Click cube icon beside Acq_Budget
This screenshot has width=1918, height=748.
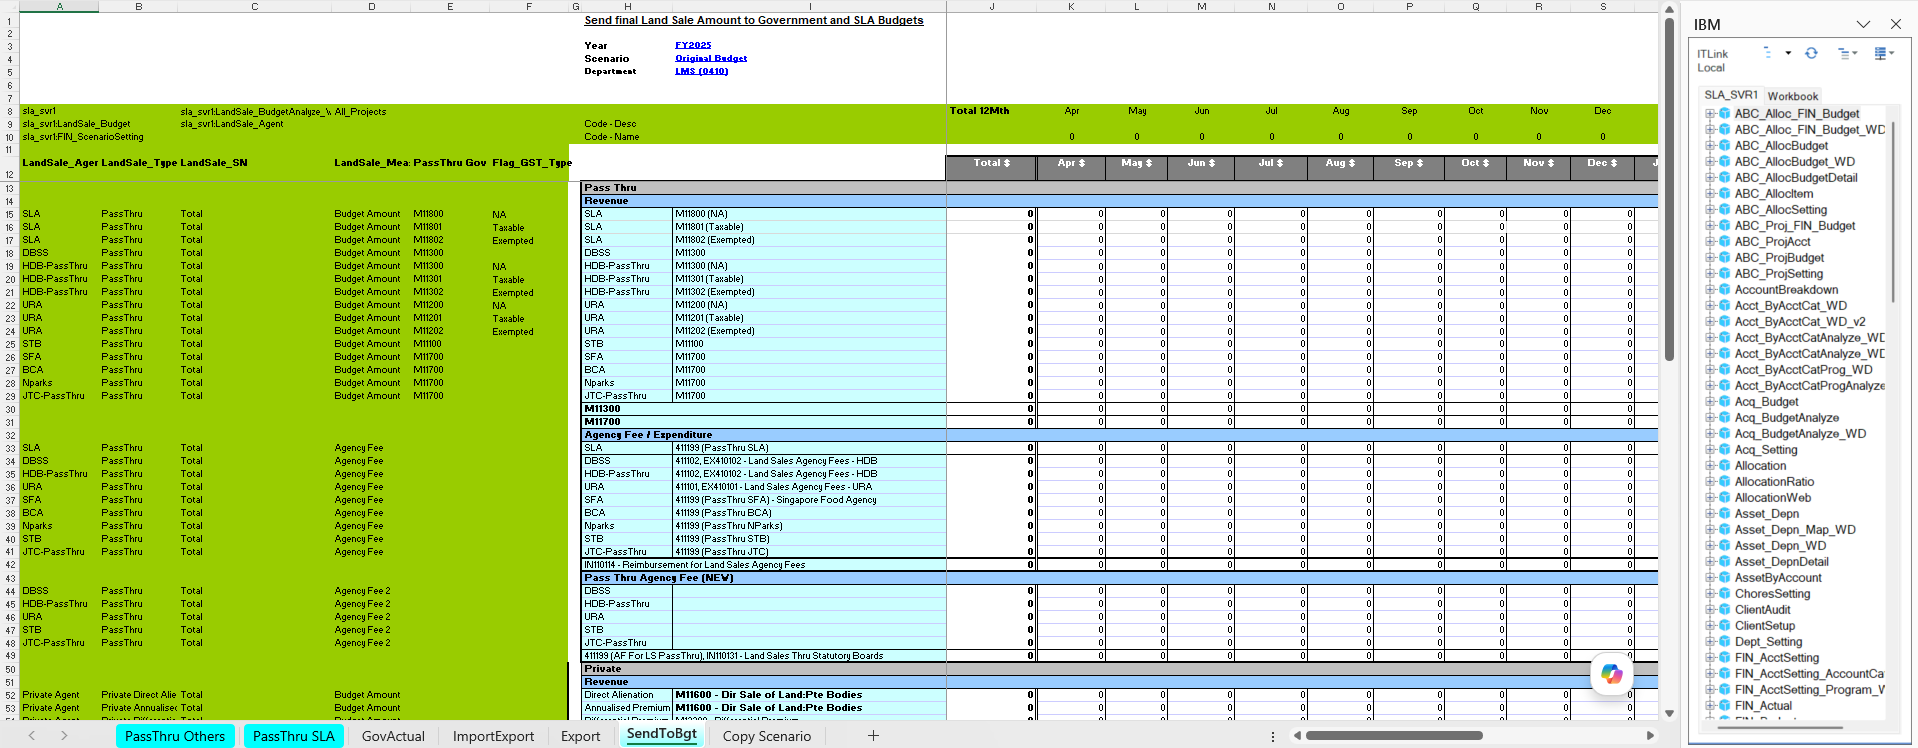pyautogui.click(x=1724, y=402)
